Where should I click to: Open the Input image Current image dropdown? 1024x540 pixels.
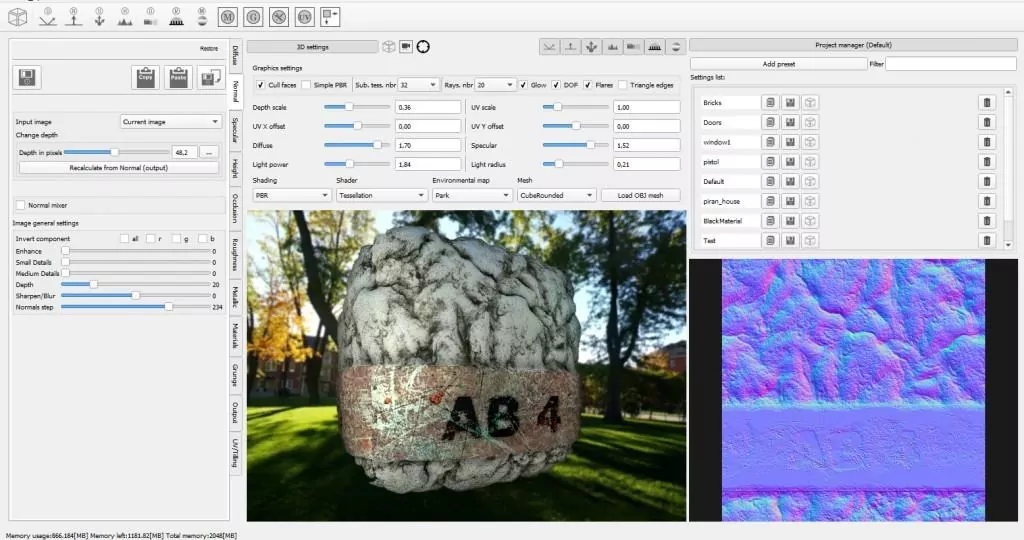coord(170,122)
